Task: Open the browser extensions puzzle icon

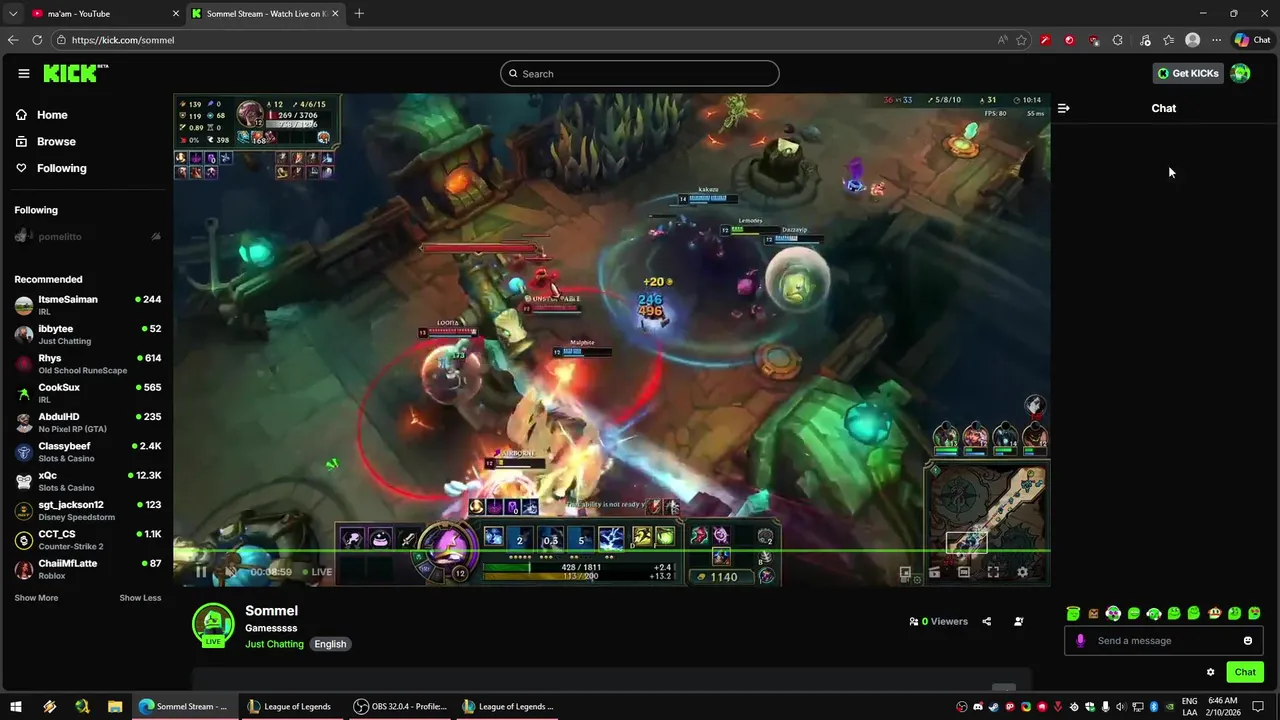Action: (x=1117, y=40)
